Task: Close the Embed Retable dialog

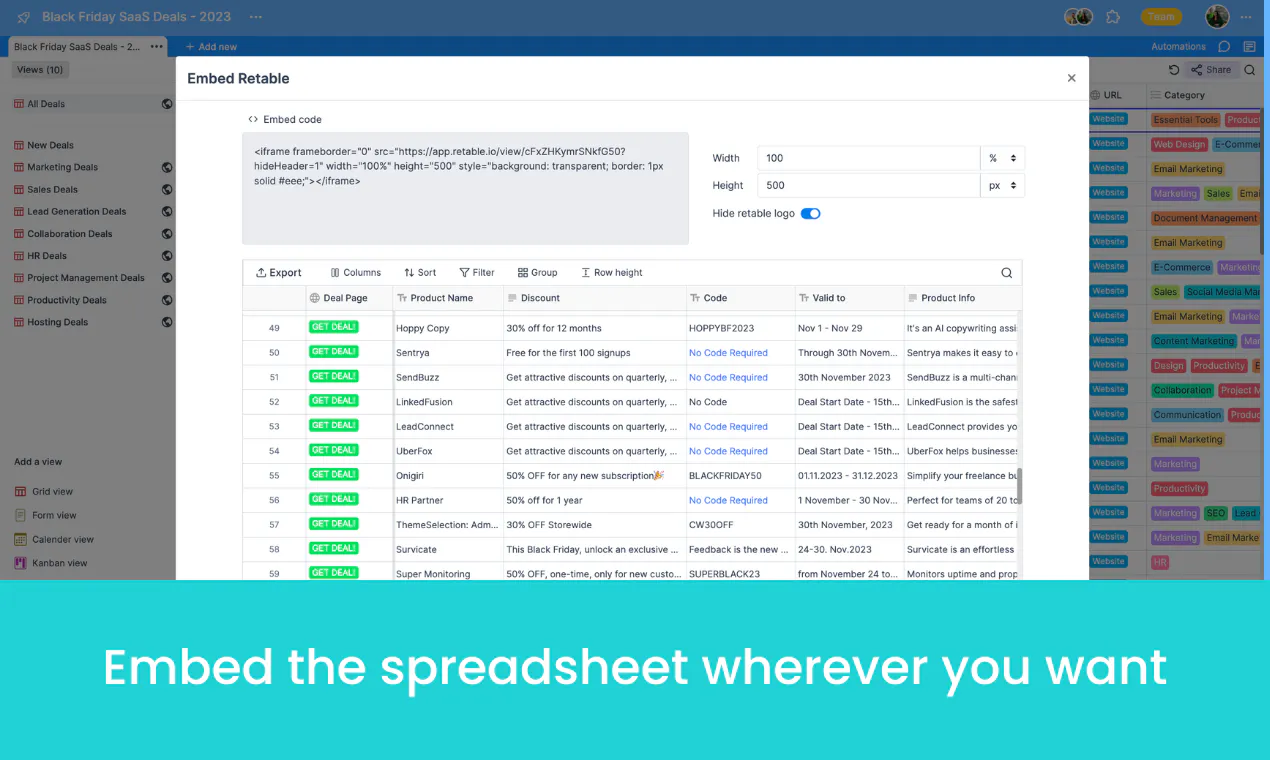Action: pyautogui.click(x=1071, y=78)
